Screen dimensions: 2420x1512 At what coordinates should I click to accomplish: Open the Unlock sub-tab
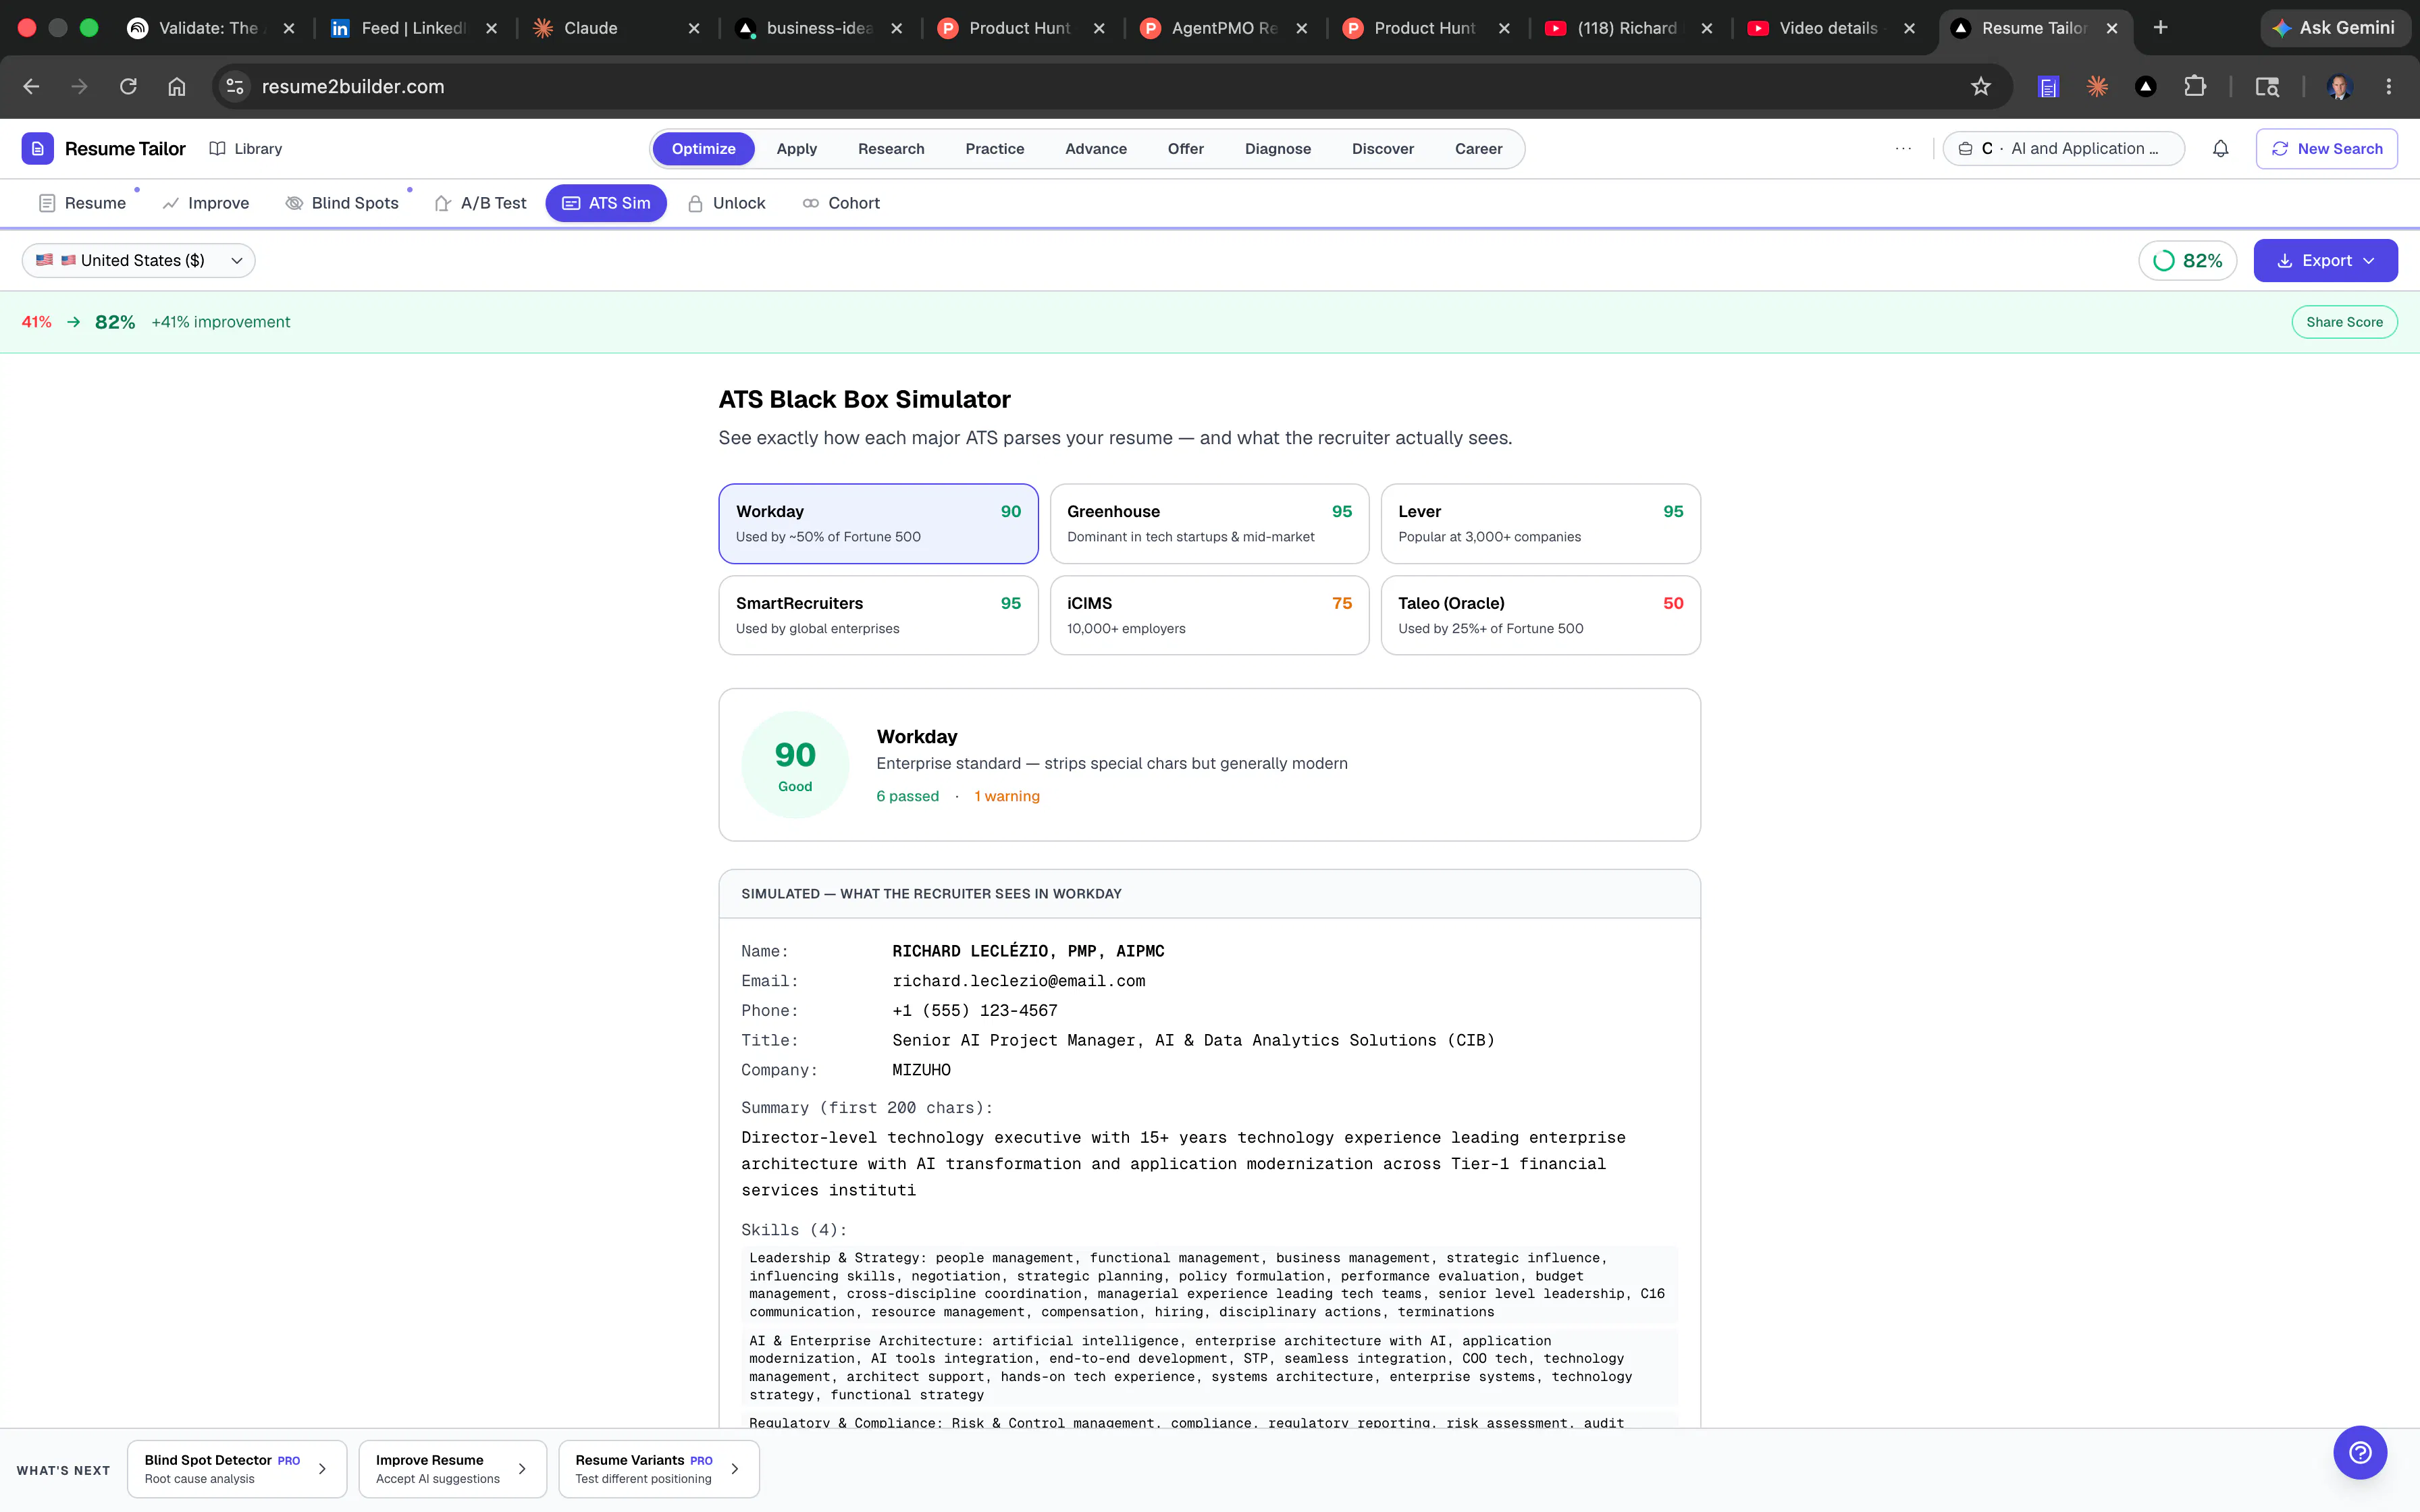tap(727, 203)
